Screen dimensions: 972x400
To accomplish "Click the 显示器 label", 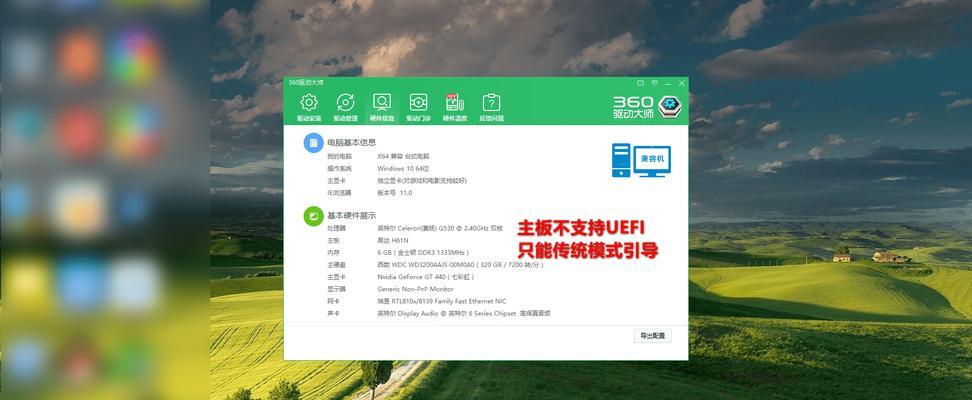I will [x=336, y=289].
